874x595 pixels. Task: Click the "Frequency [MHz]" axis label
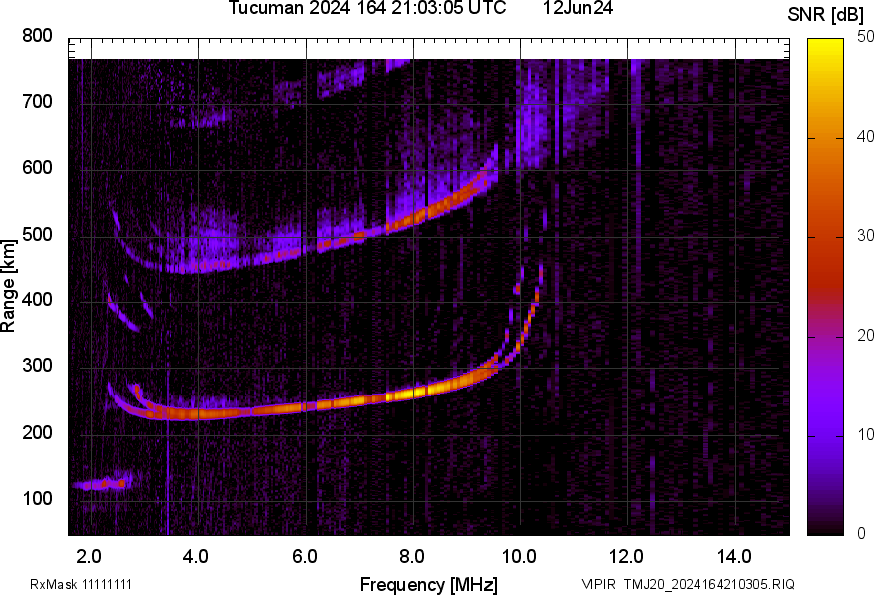point(429,584)
